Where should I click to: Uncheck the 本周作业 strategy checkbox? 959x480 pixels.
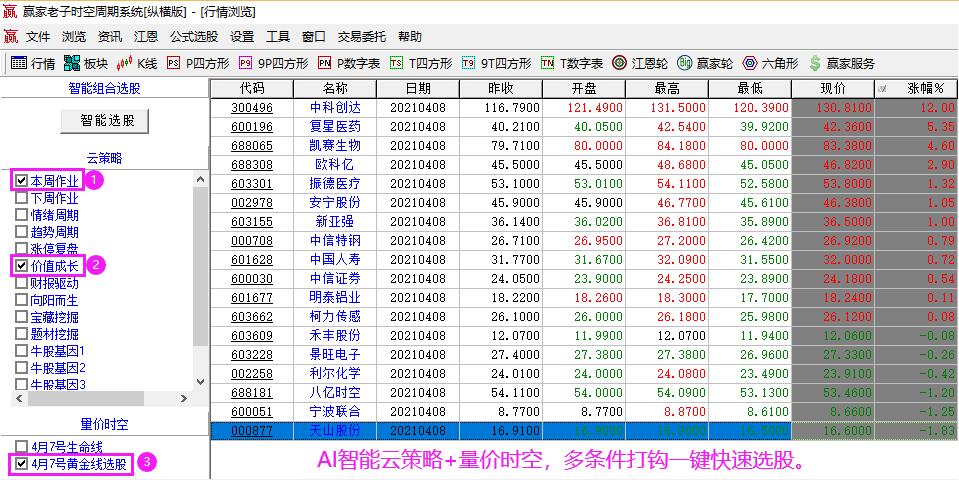(21, 181)
